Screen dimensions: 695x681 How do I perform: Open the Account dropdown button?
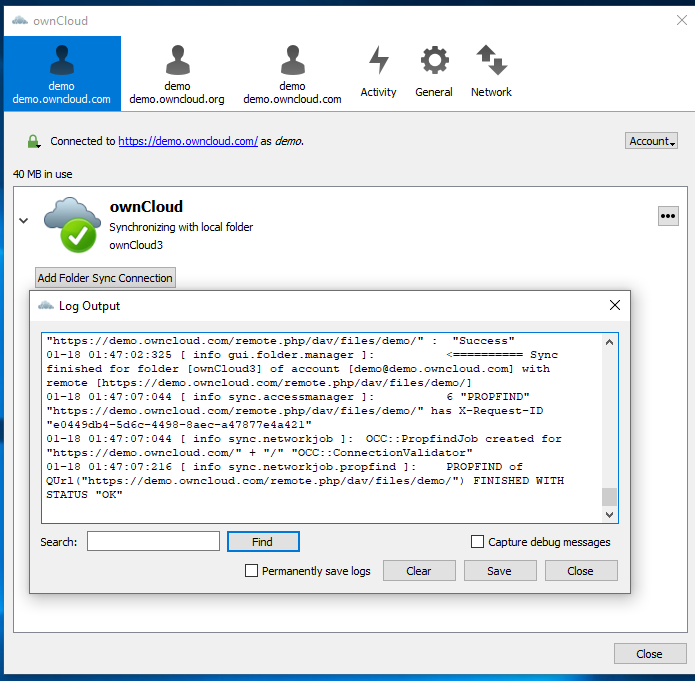[x=651, y=141]
